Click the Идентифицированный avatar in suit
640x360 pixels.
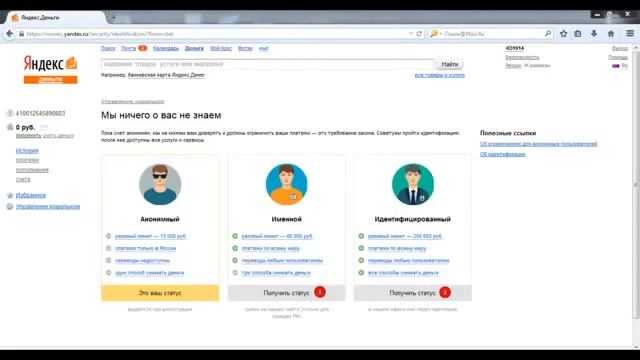(x=413, y=184)
